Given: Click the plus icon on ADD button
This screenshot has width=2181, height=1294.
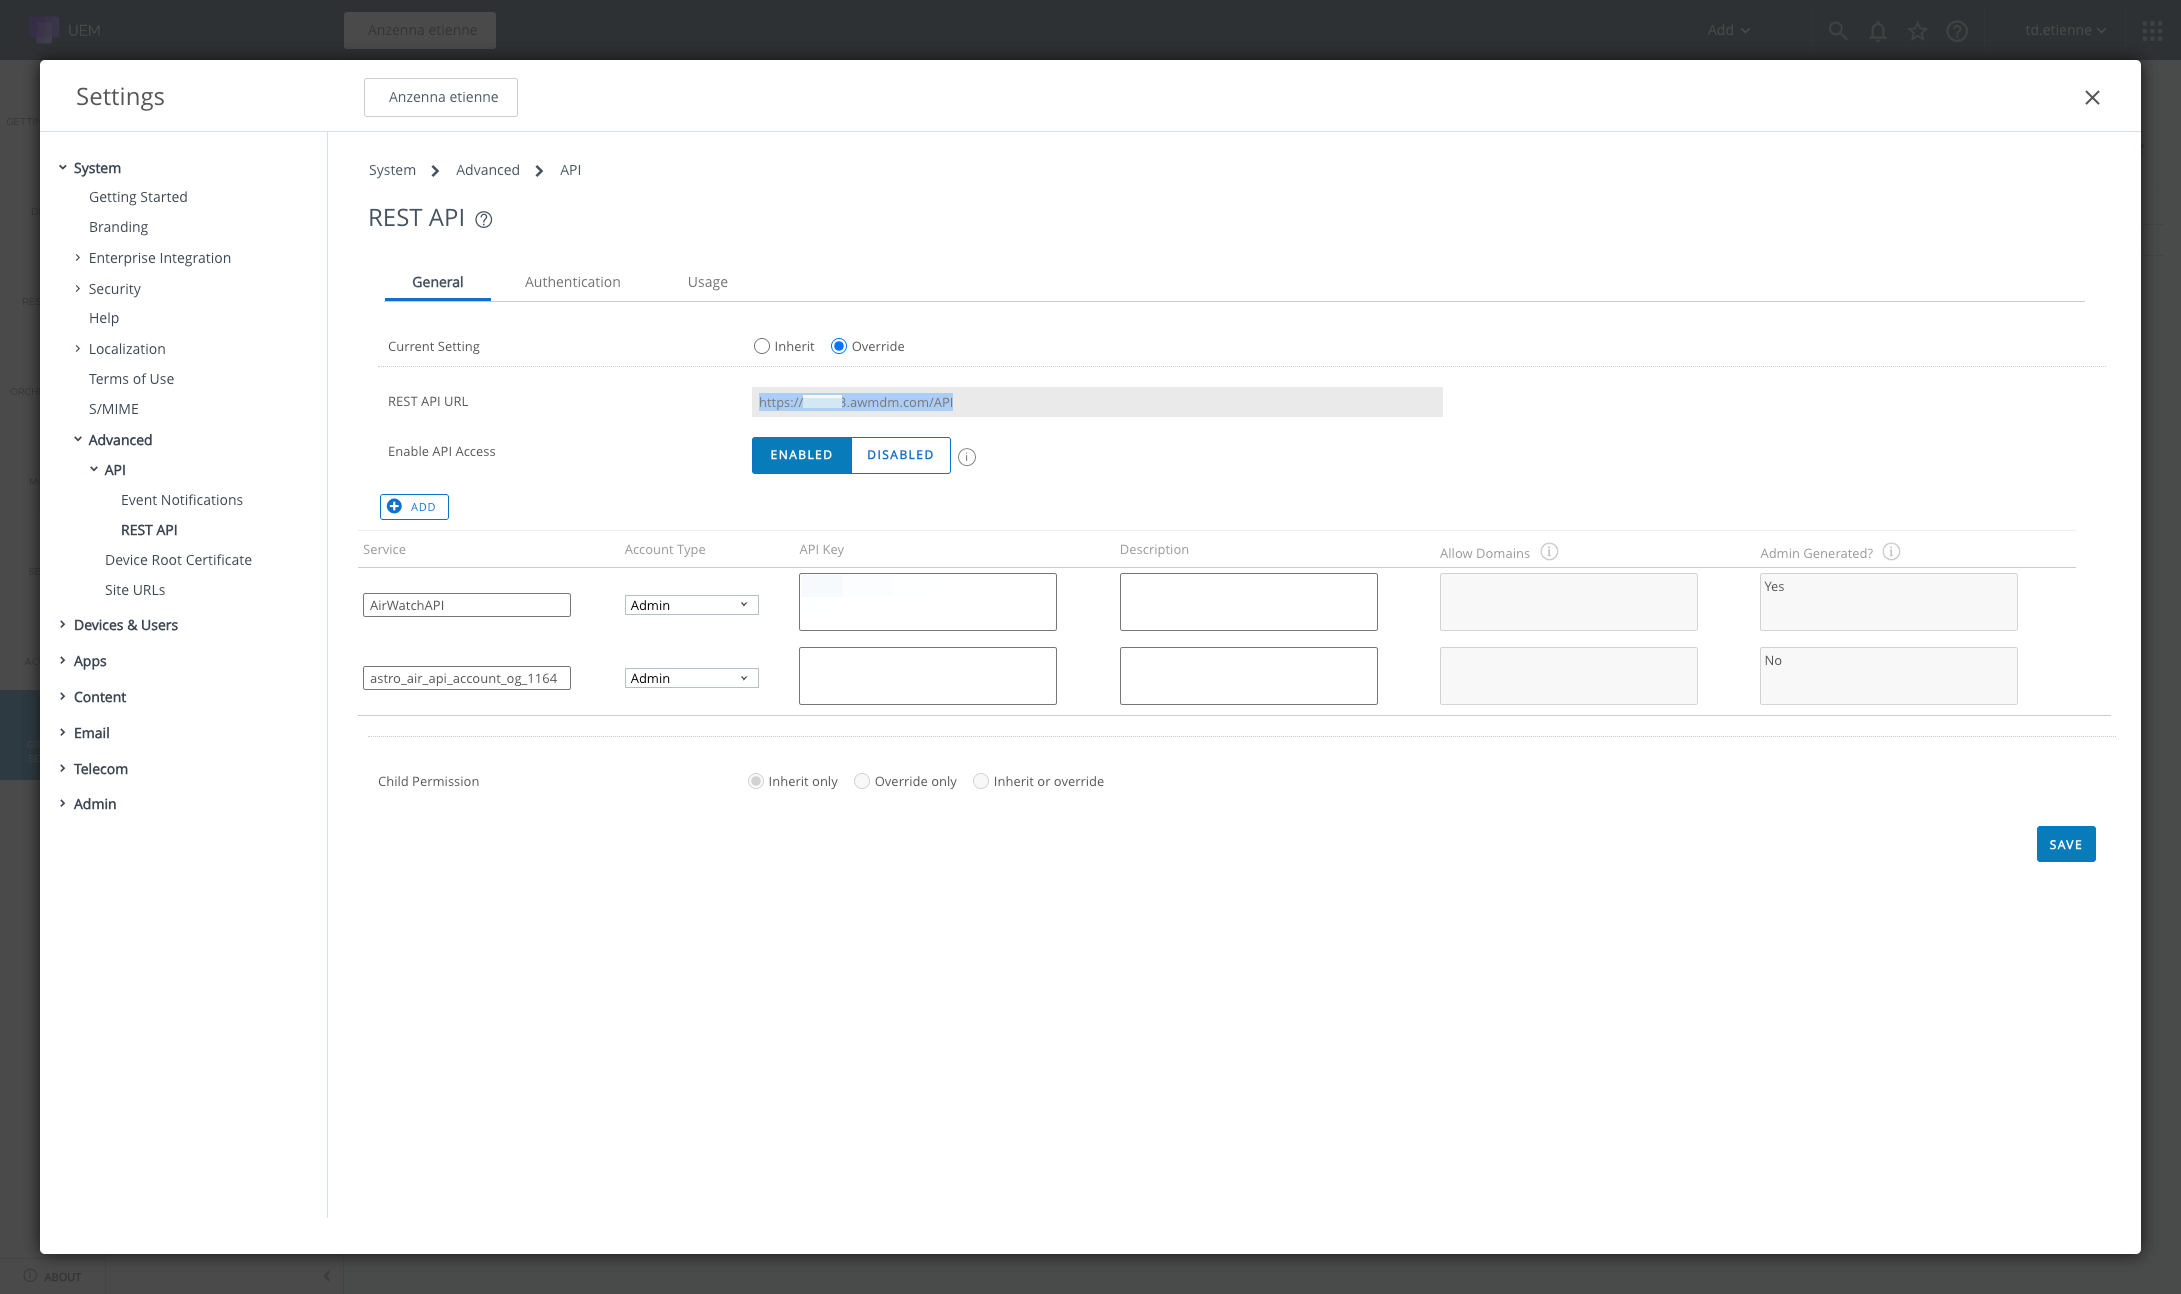Looking at the screenshot, I should pyautogui.click(x=394, y=507).
